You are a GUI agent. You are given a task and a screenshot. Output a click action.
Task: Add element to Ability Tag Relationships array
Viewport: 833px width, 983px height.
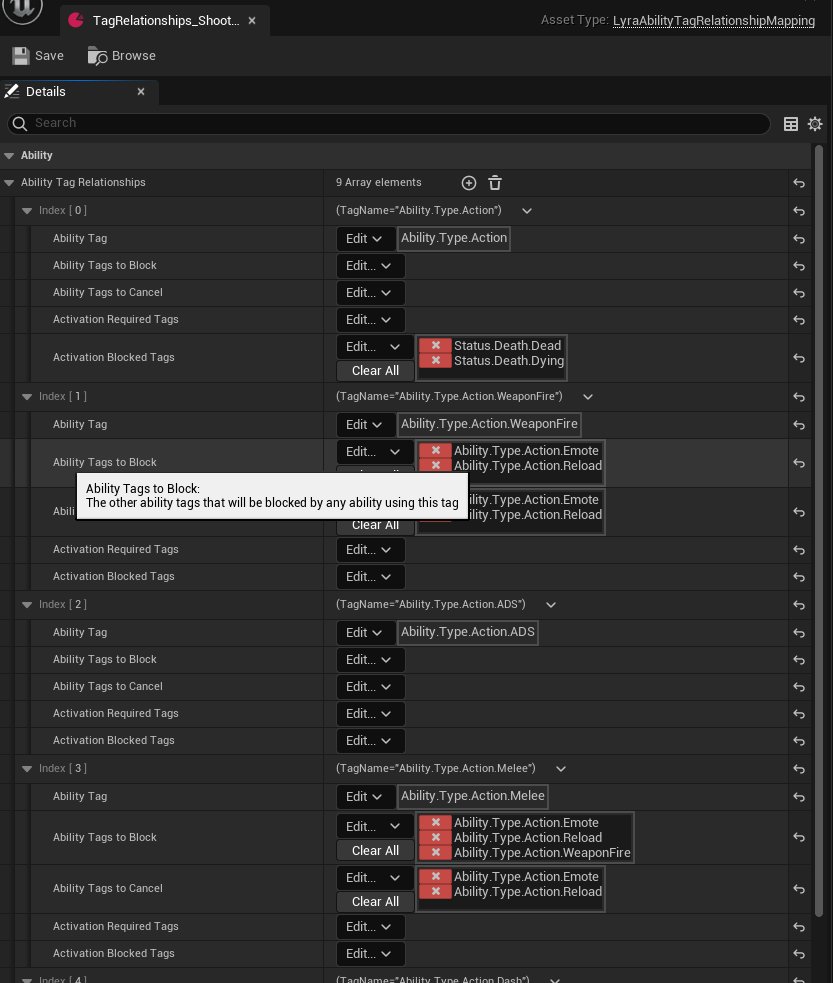point(469,182)
